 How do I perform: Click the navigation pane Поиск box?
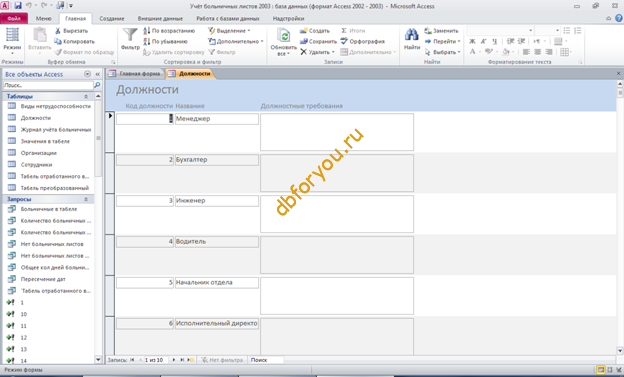coord(48,85)
